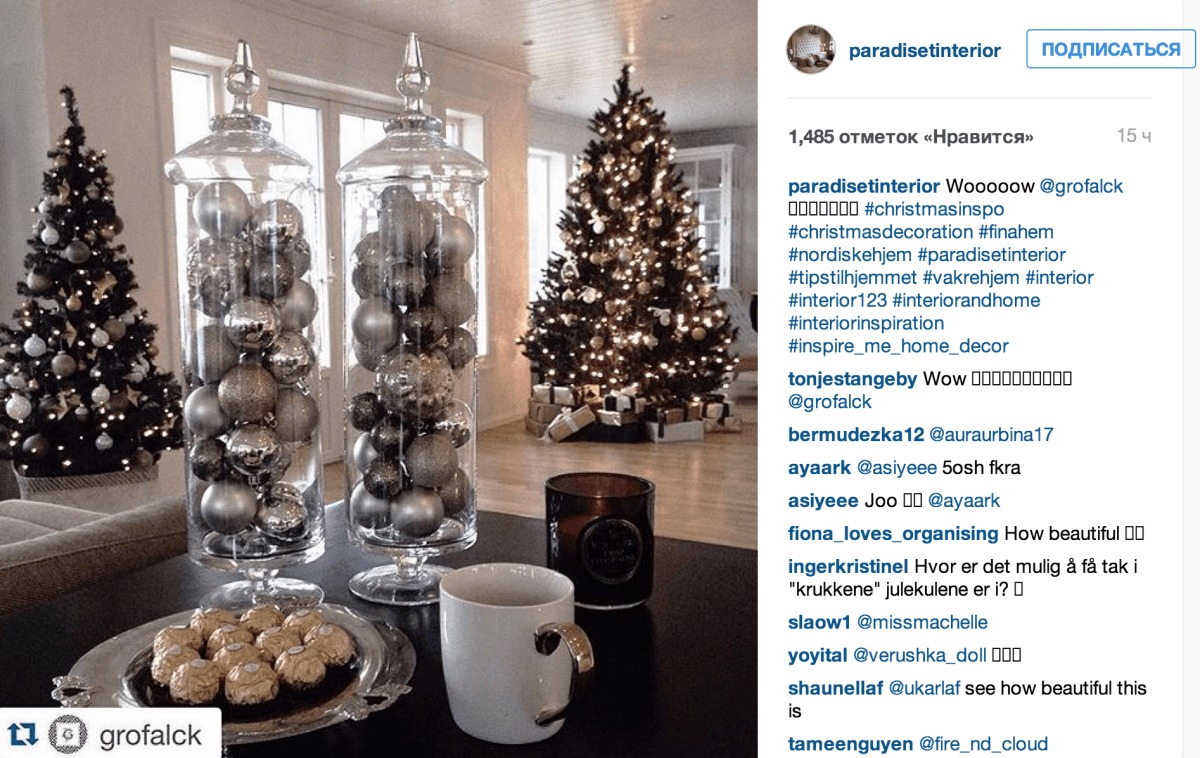Click the 15 ч post timestamp
The height and width of the screenshot is (758, 1200).
click(x=1134, y=136)
